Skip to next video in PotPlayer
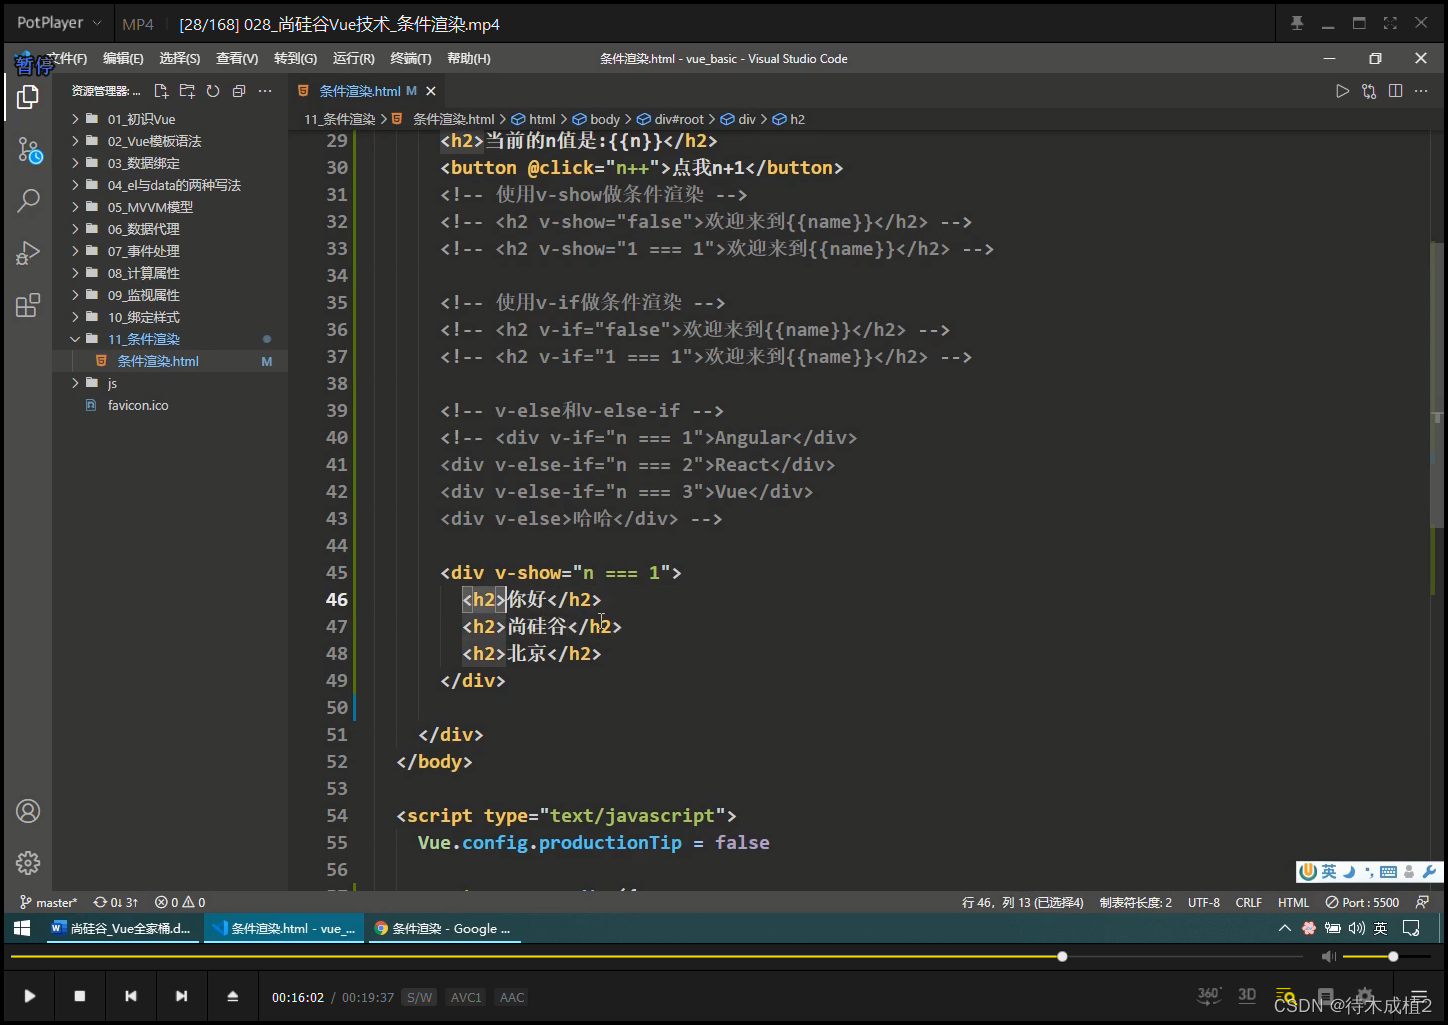The height and width of the screenshot is (1025, 1448). [x=181, y=996]
